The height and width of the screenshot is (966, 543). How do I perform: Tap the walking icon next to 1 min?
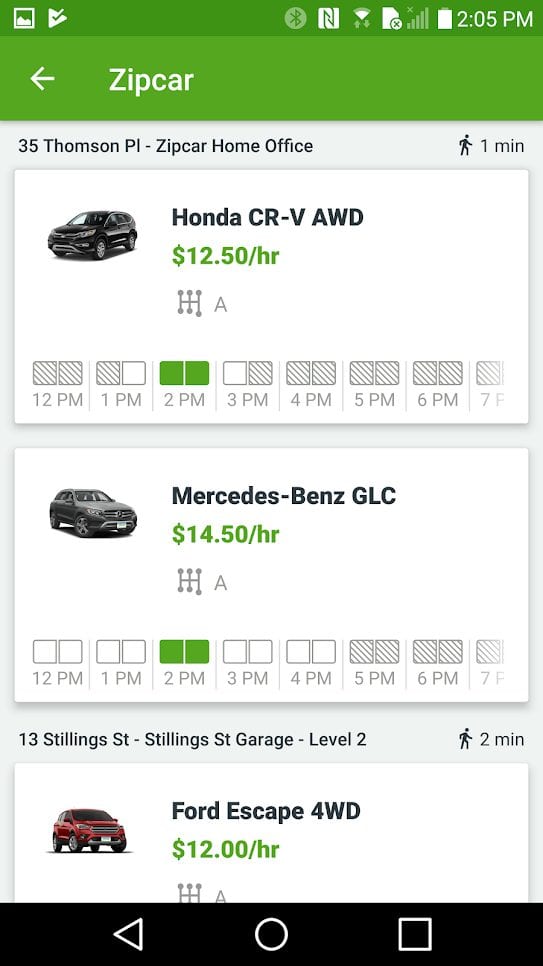pyautogui.click(x=465, y=146)
